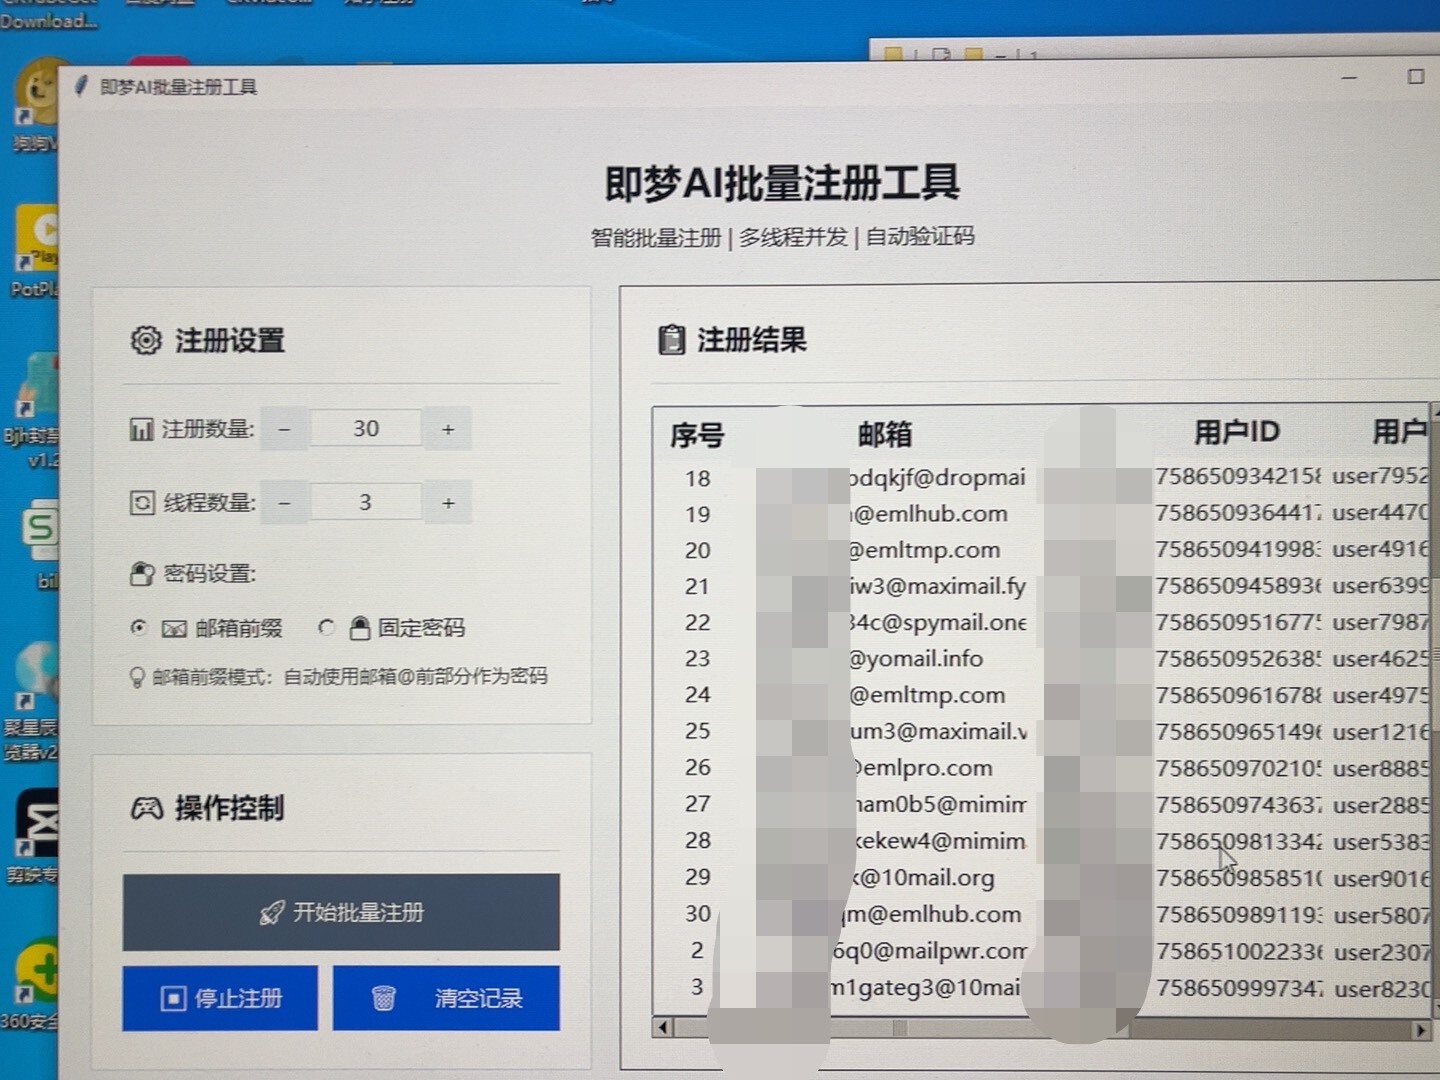Decrease 线程数量 with the minus button
The width and height of the screenshot is (1440, 1080).
point(284,502)
